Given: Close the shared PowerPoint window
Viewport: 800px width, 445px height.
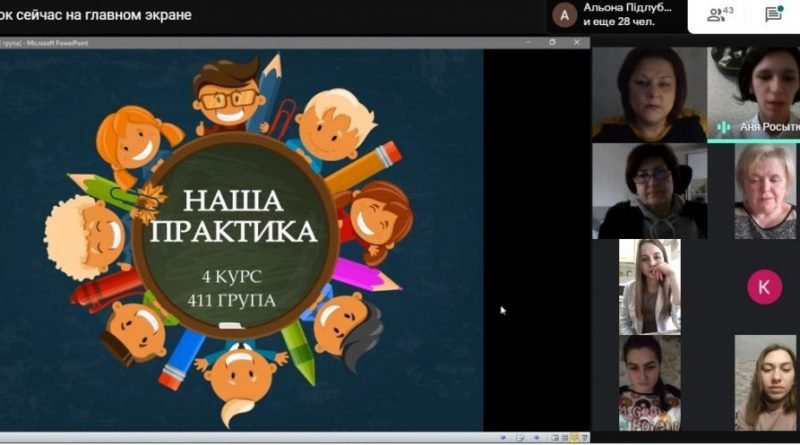Looking at the screenshot, I should [577, 42].
